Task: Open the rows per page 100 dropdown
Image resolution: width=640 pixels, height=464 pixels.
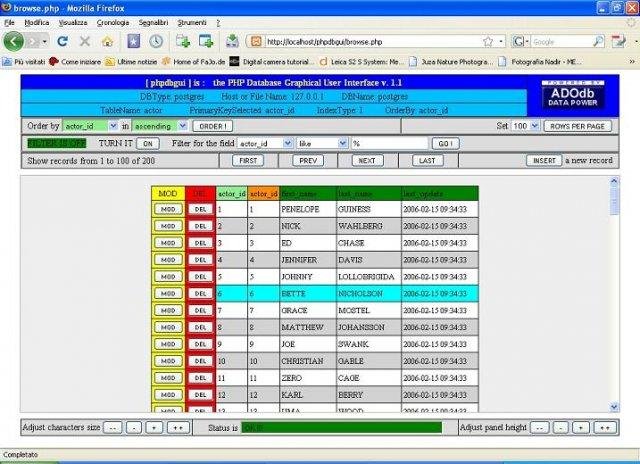Action: pos(536,126)
